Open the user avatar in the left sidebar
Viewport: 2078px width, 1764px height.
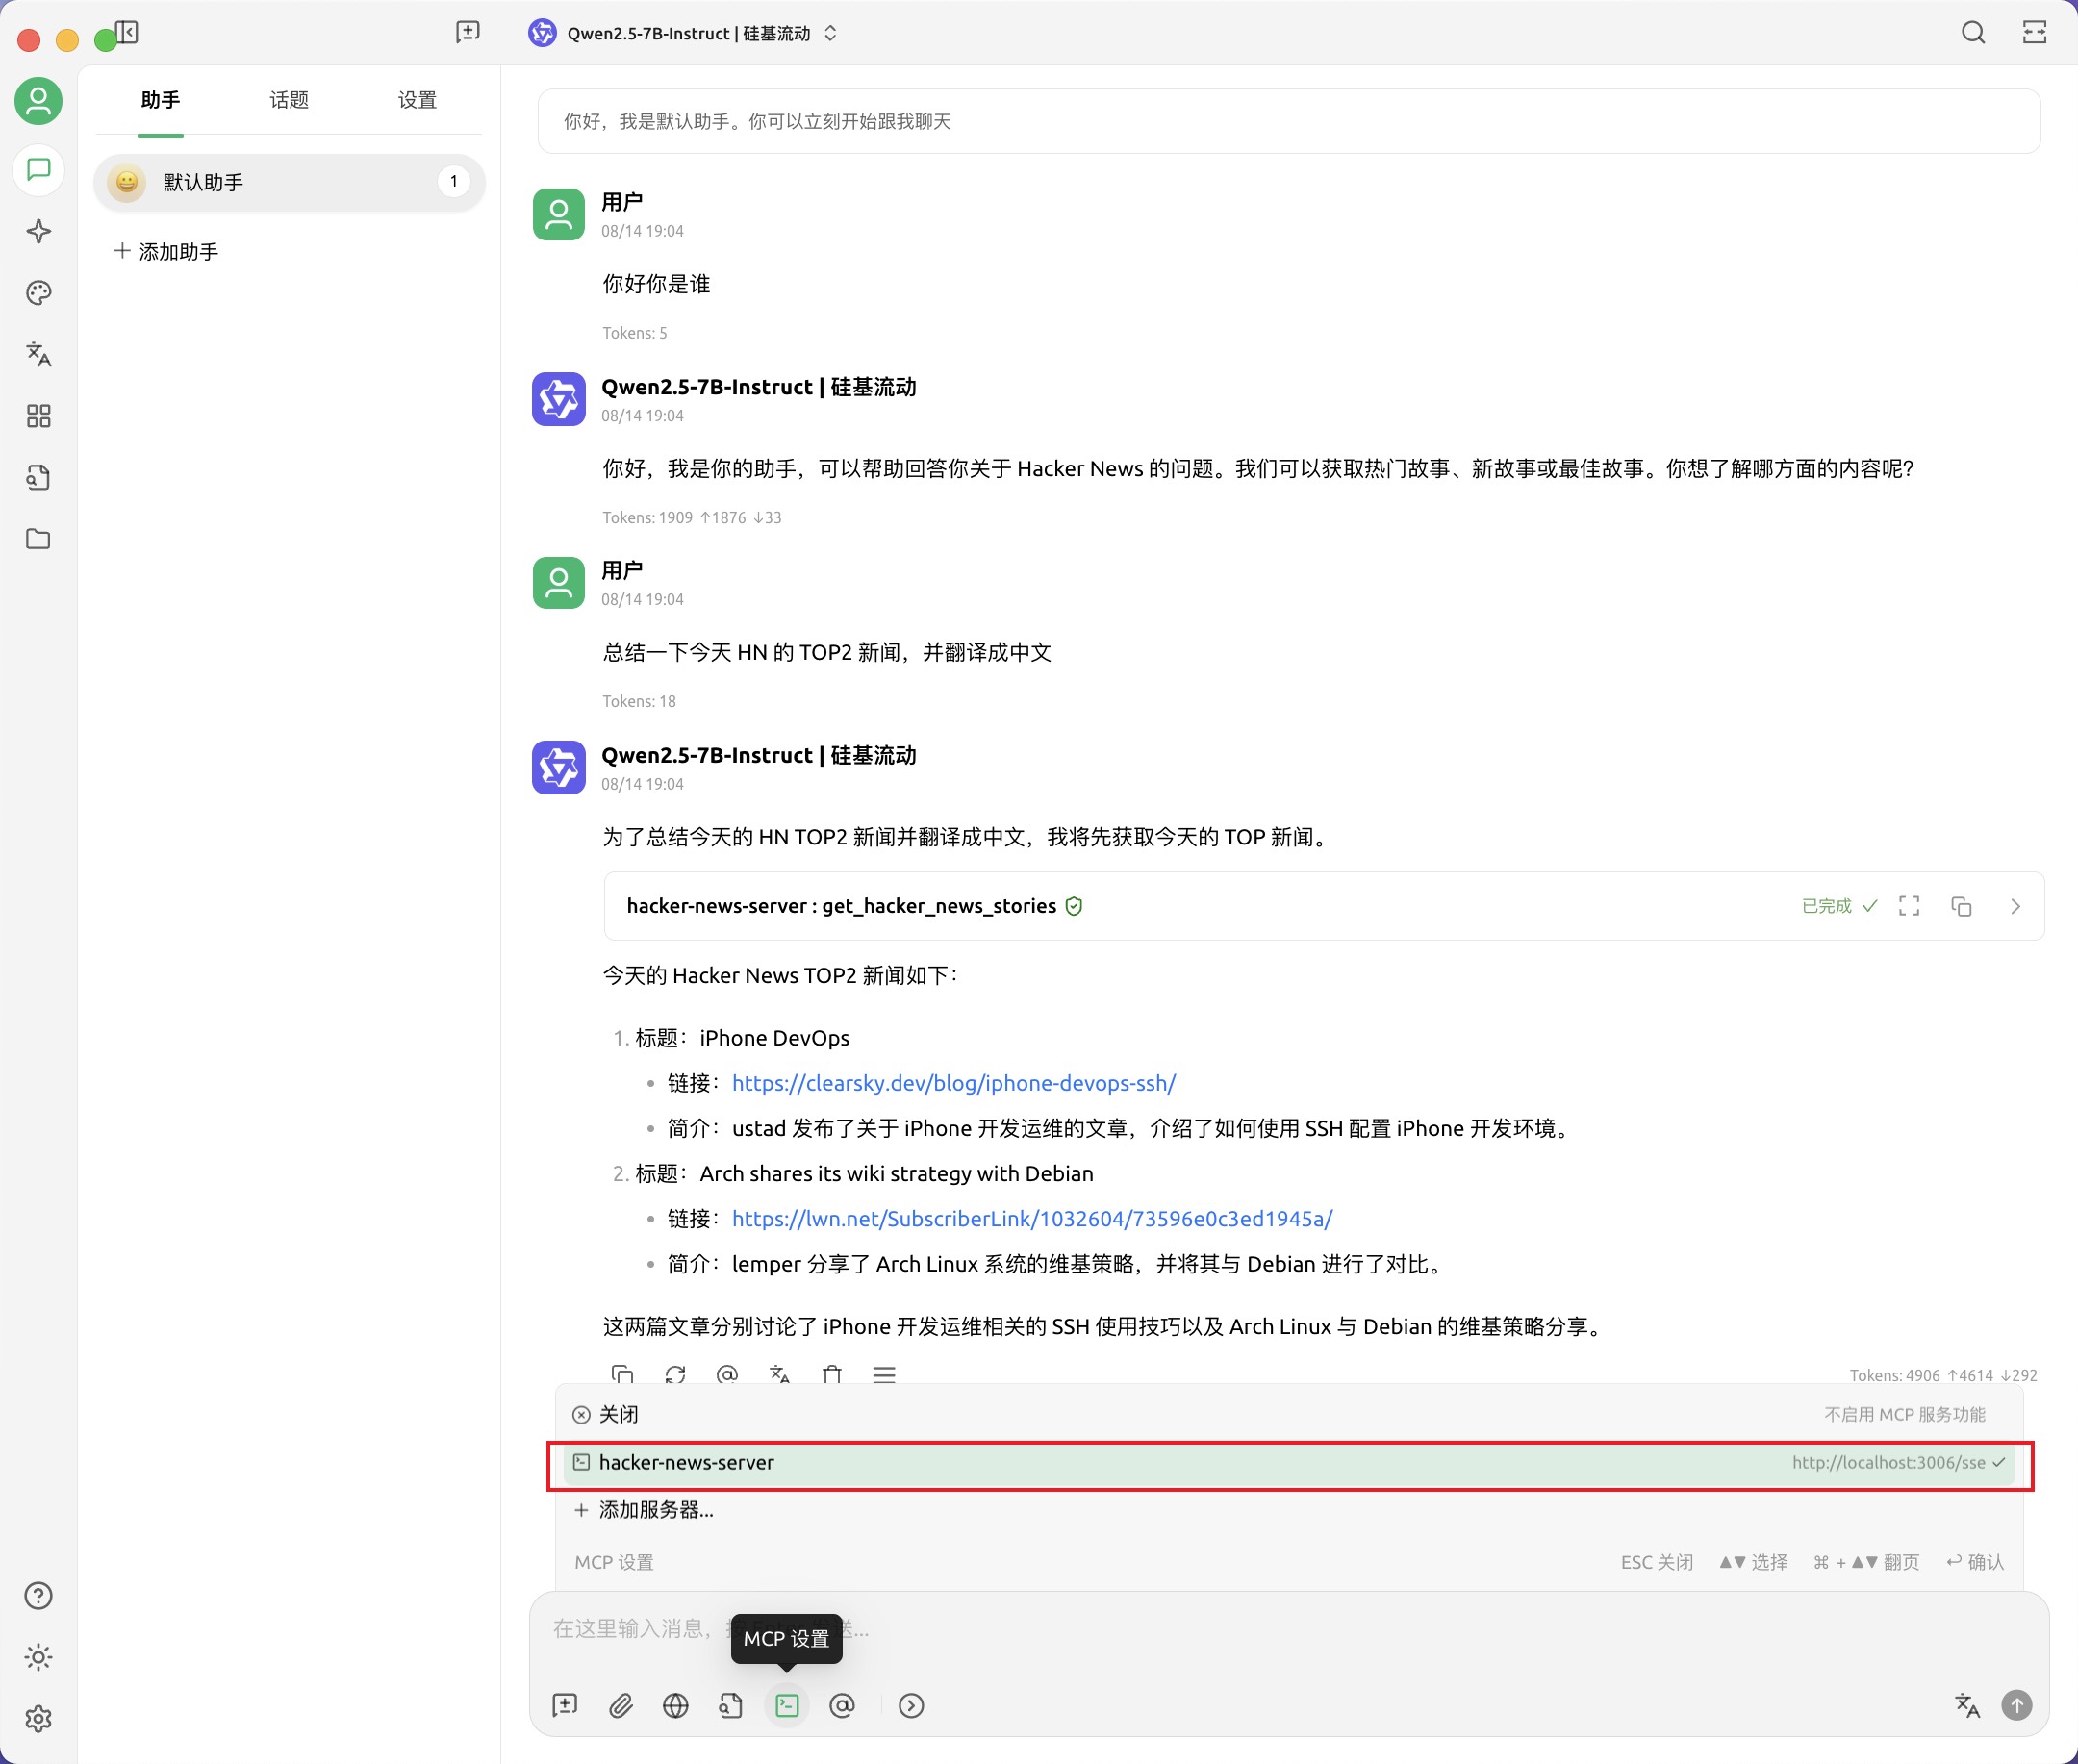38,101
